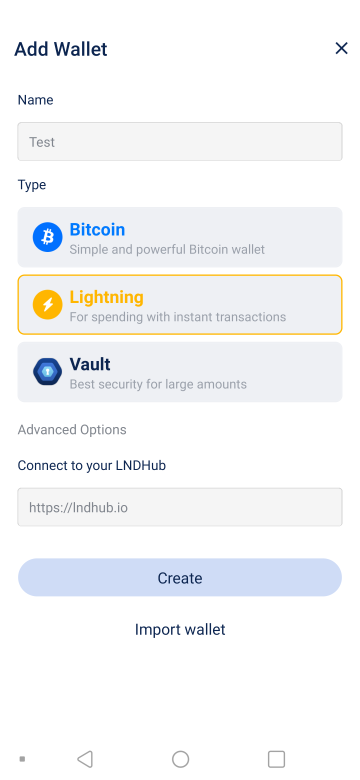Tap the blue hexagon Vault icon

click(x=48, y=372)
